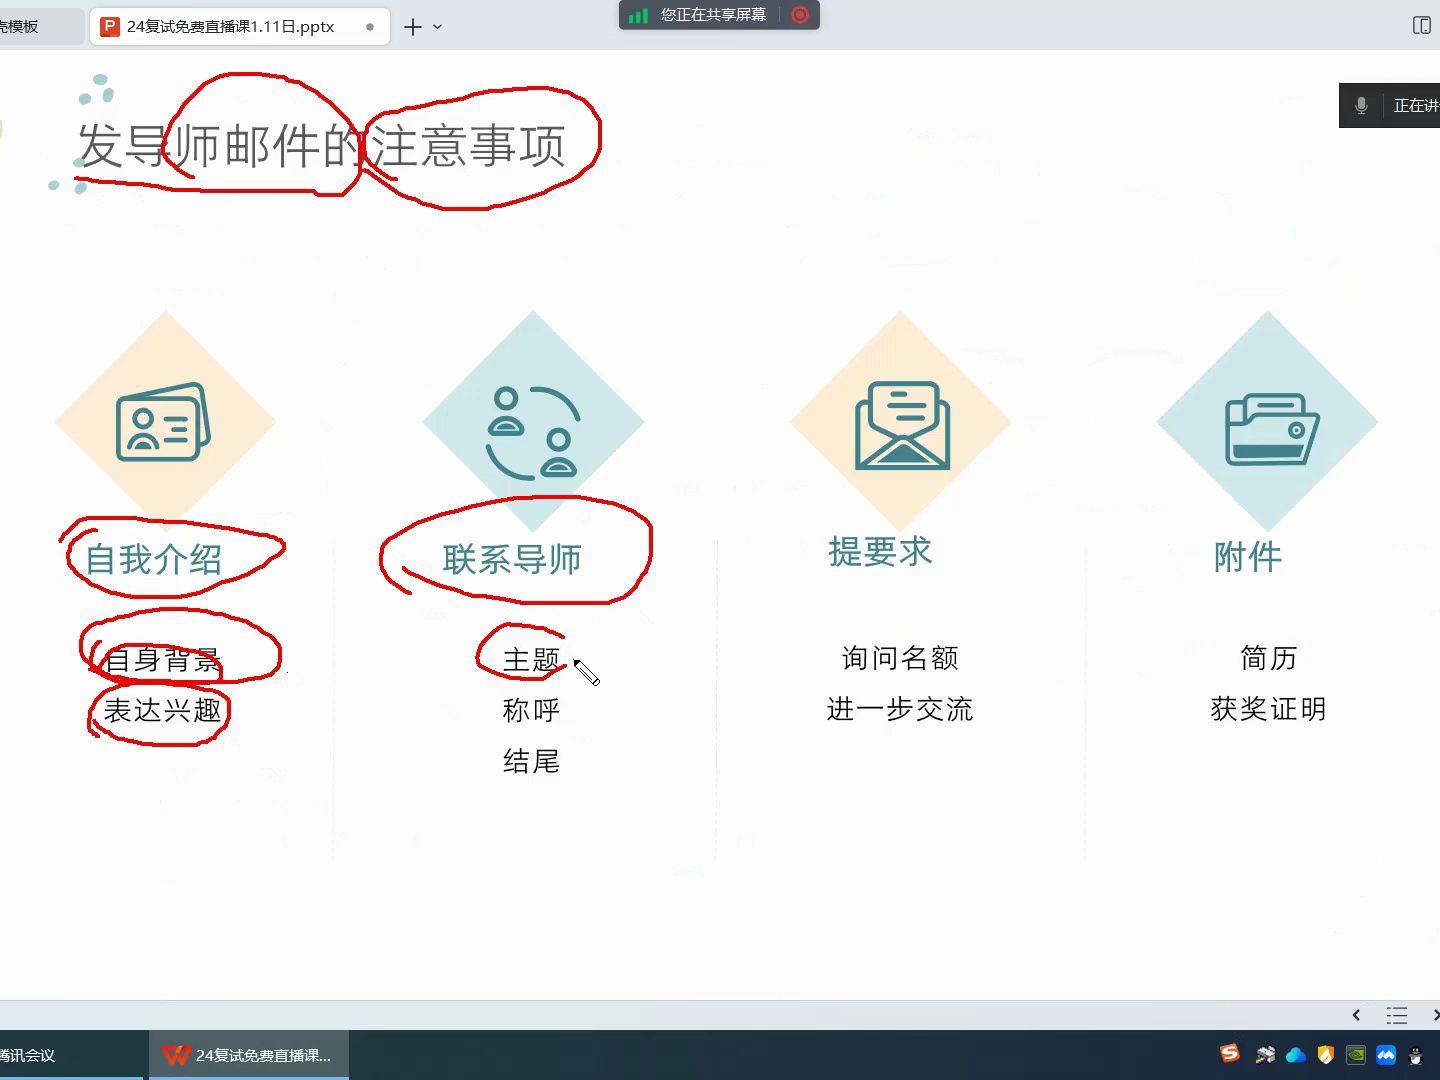Click the 附件 heading
This screenshot has height=1080, width=1440.
click(x=1248, y=557)
